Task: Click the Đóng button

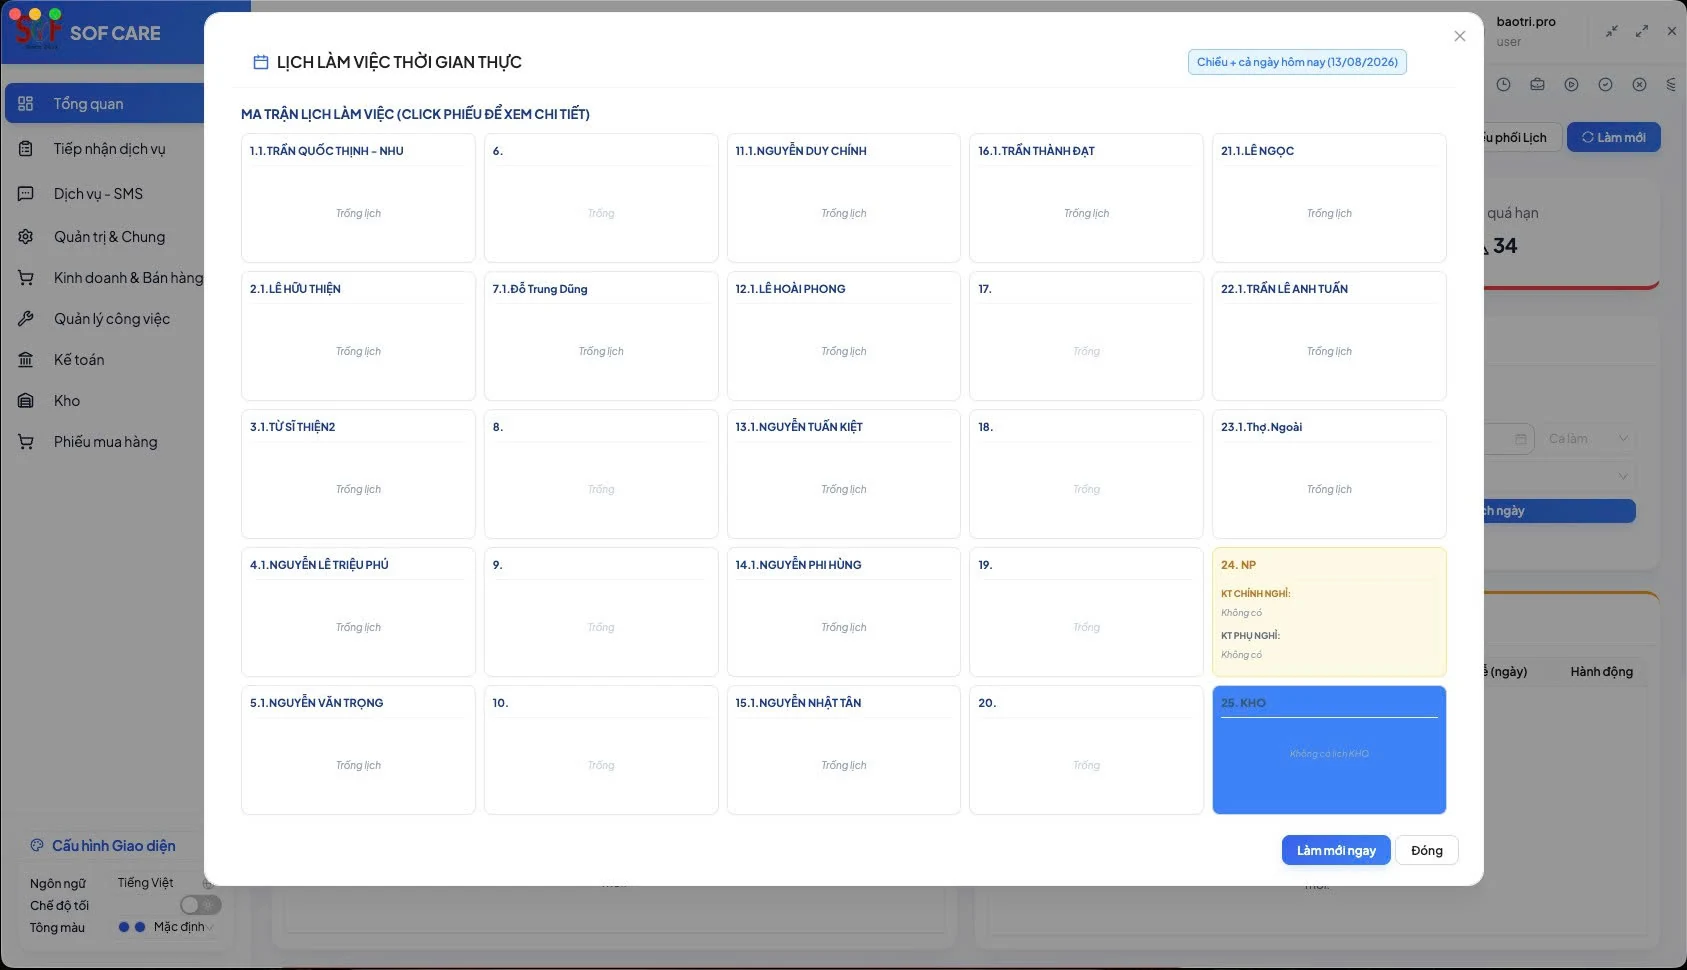Action: (1427, 851)
